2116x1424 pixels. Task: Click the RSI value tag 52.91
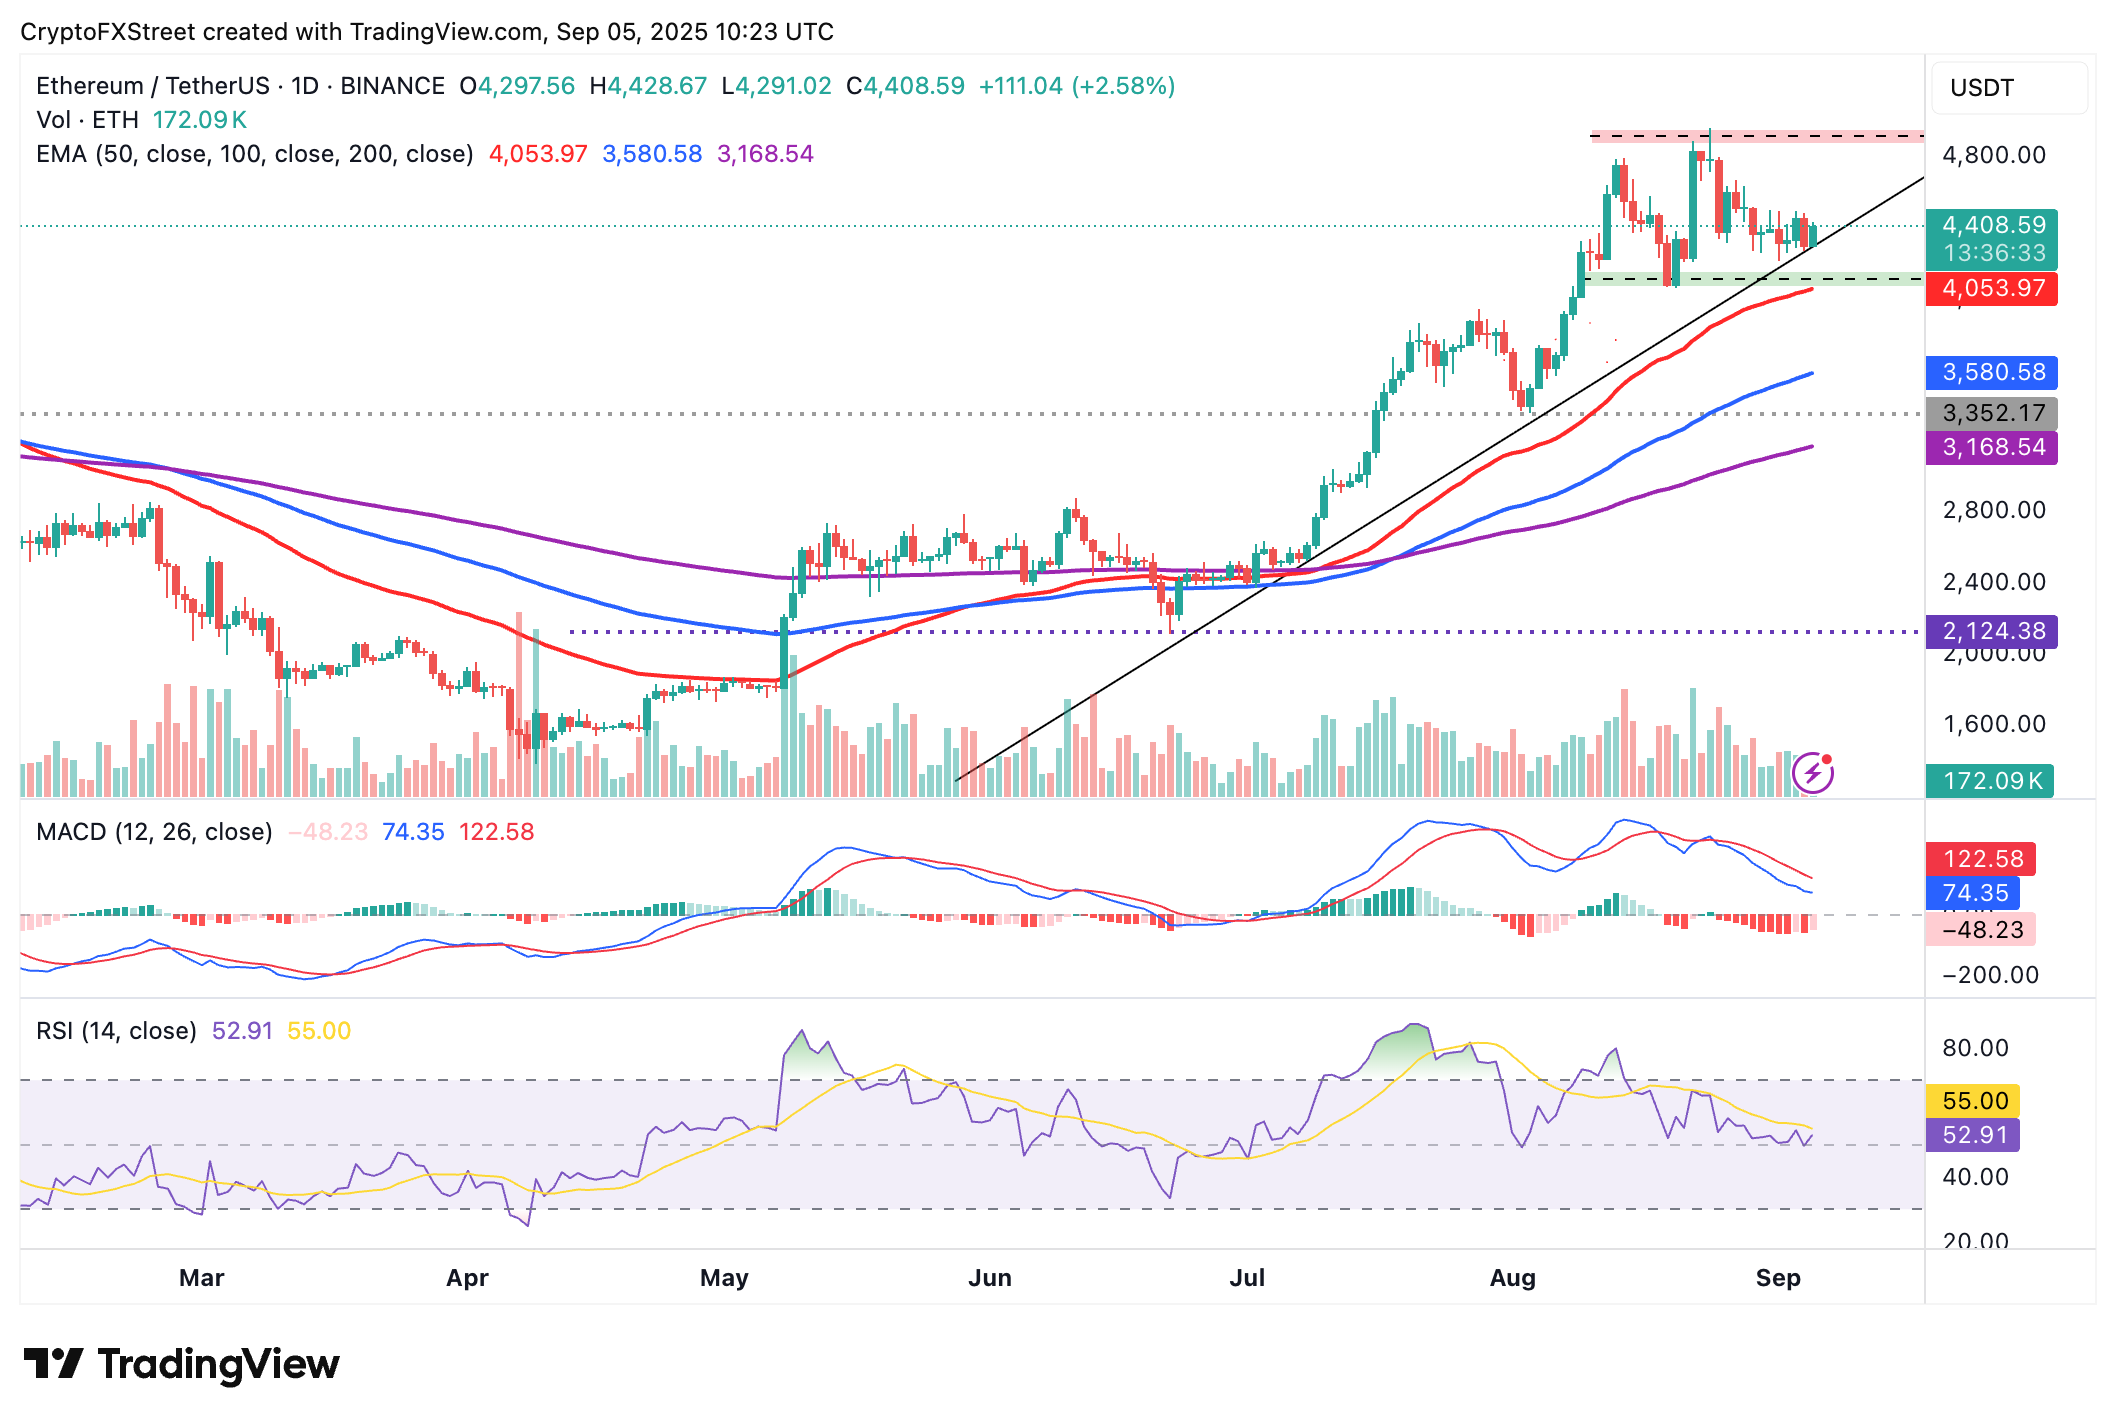(x=1973, y=1135)
